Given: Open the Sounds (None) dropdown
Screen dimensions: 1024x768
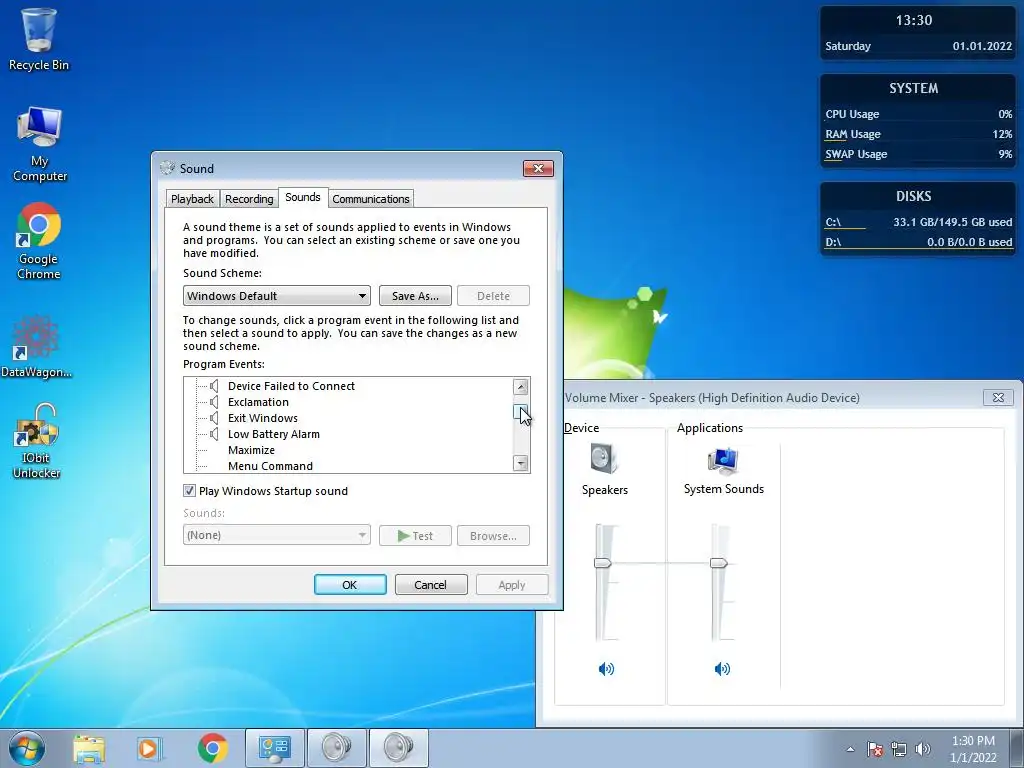Looking at the screenshot, I should pyautogui.click(x=276, y=535).
